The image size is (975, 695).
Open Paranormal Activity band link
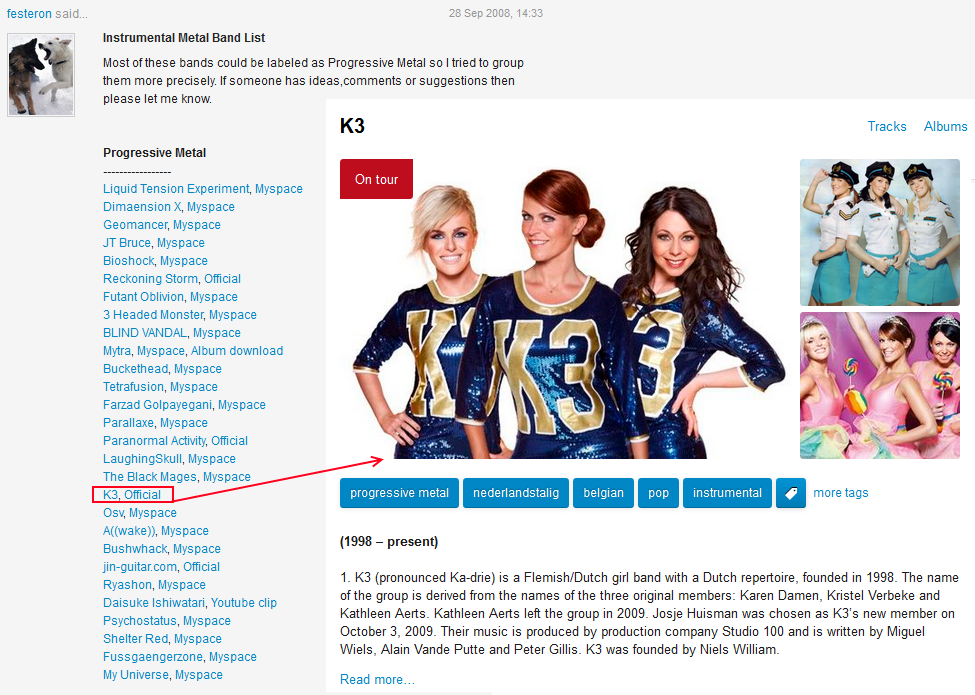pos(154,441)
